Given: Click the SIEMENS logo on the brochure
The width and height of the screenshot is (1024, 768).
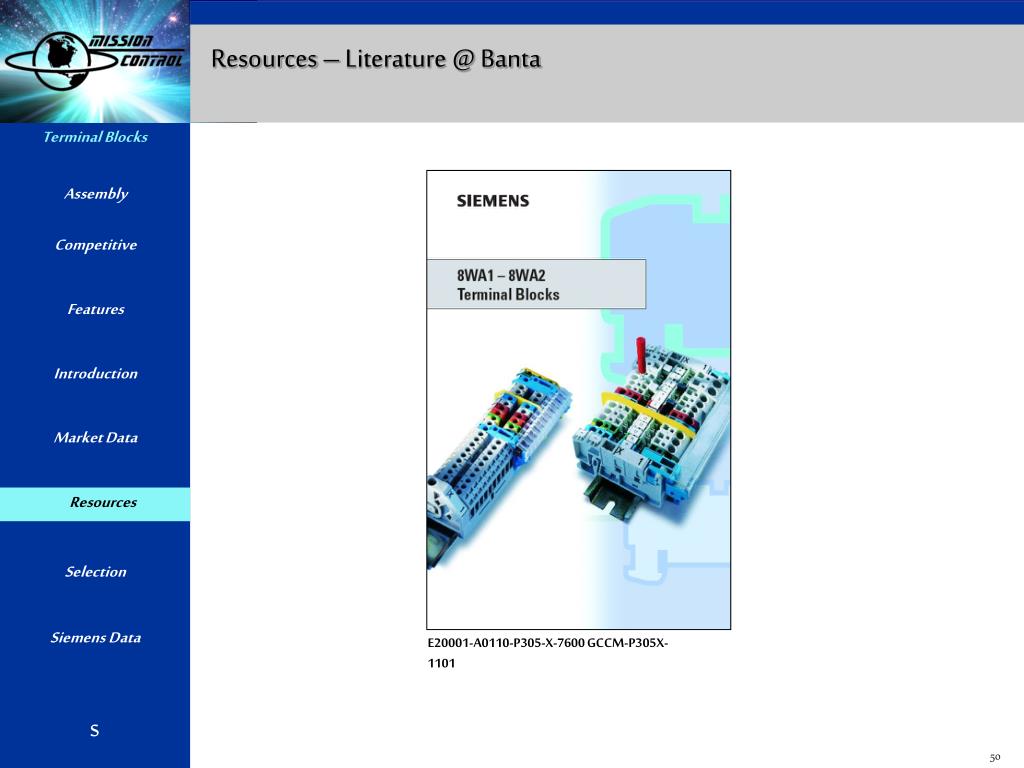Looking at the screenshot, I should [x=493, y=200].
